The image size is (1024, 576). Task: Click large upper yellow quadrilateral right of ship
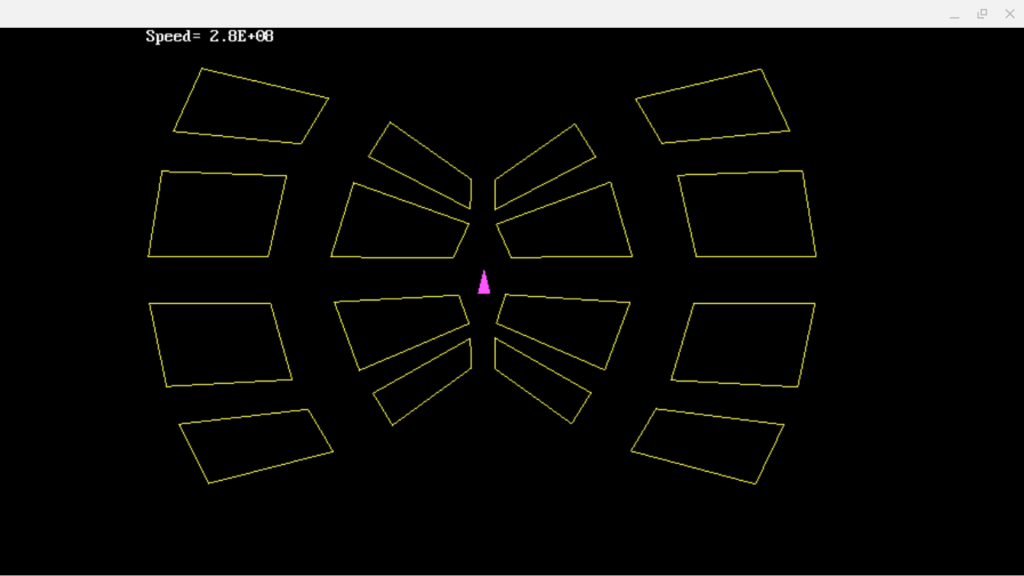pyautogui.click(x=566, y=225)
